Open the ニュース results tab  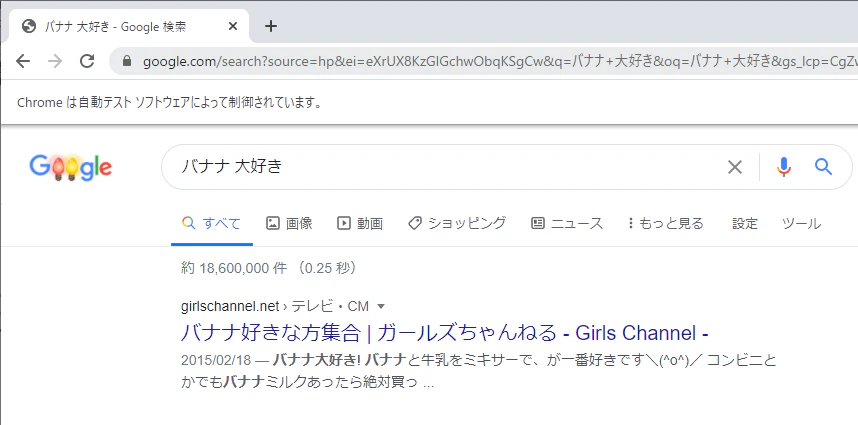(x=567, y=223)
